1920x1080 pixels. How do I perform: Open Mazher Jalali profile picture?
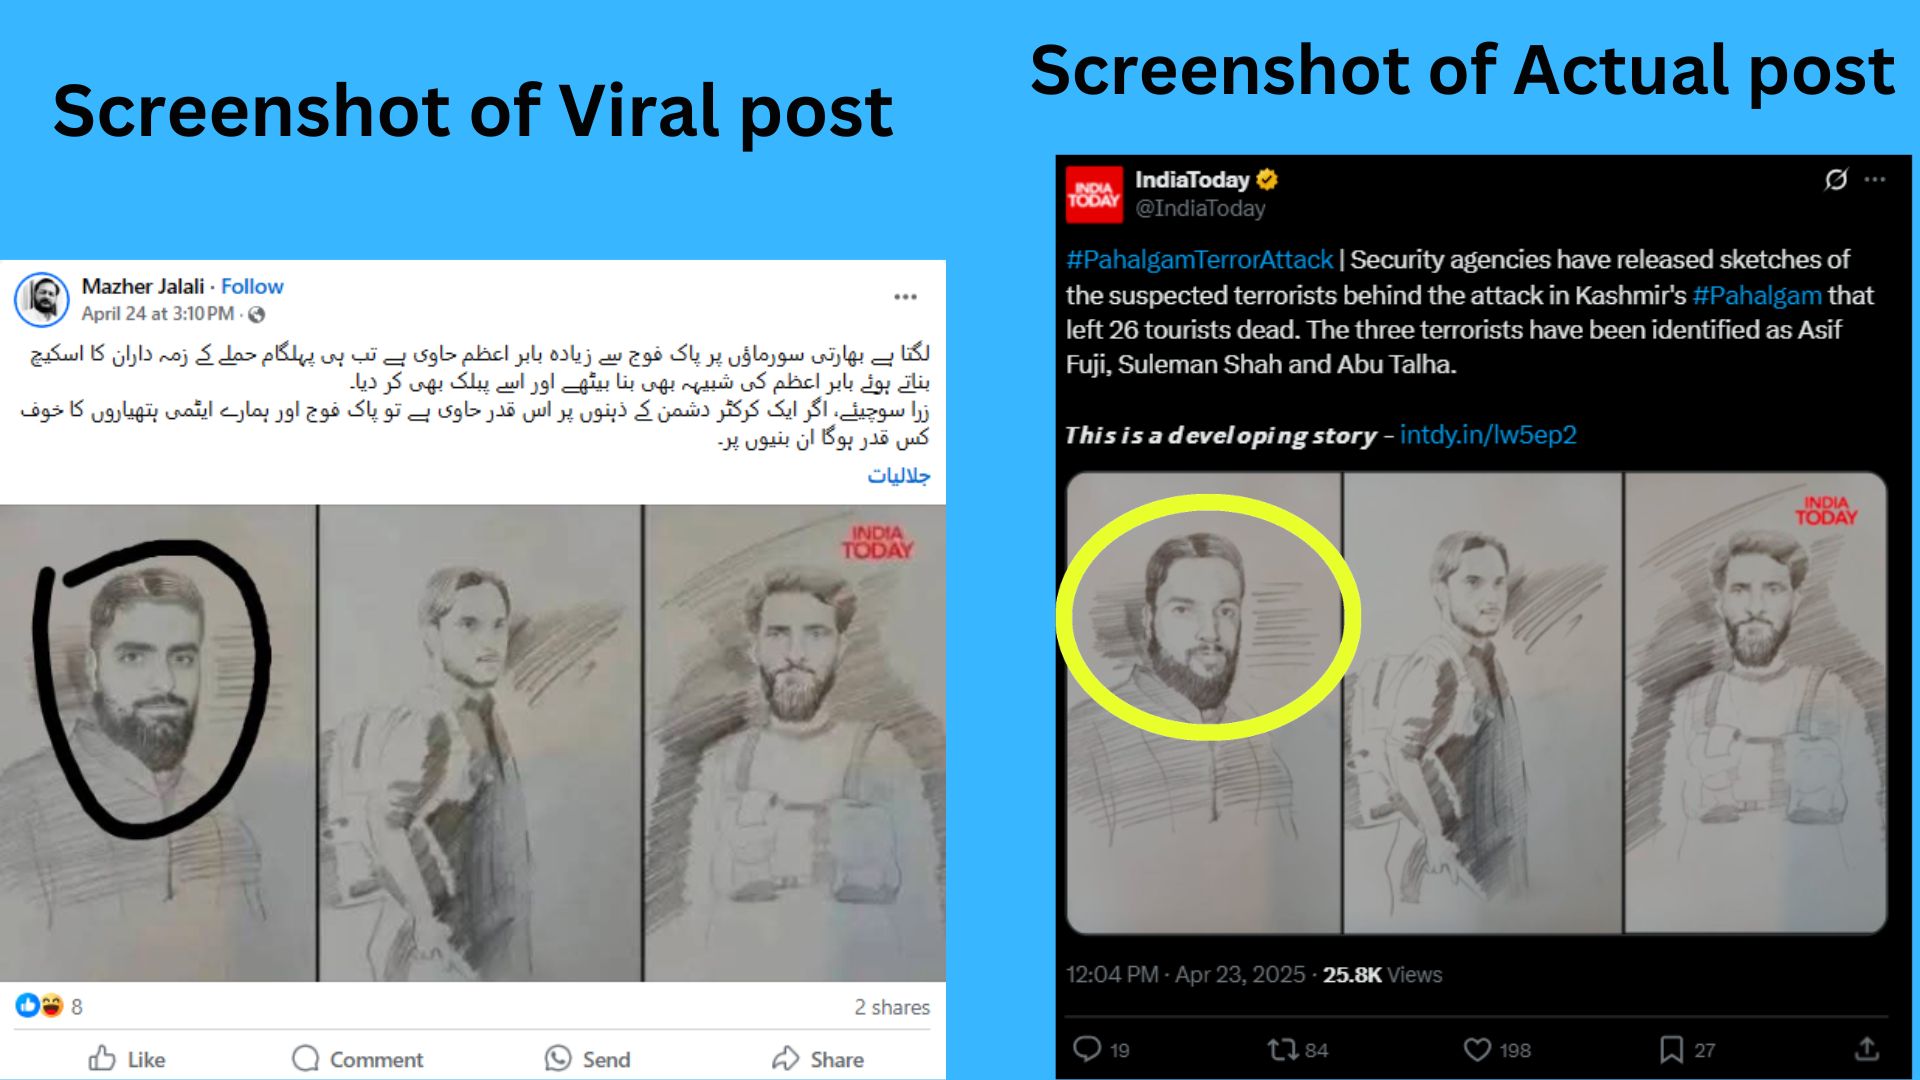(41, 299)
